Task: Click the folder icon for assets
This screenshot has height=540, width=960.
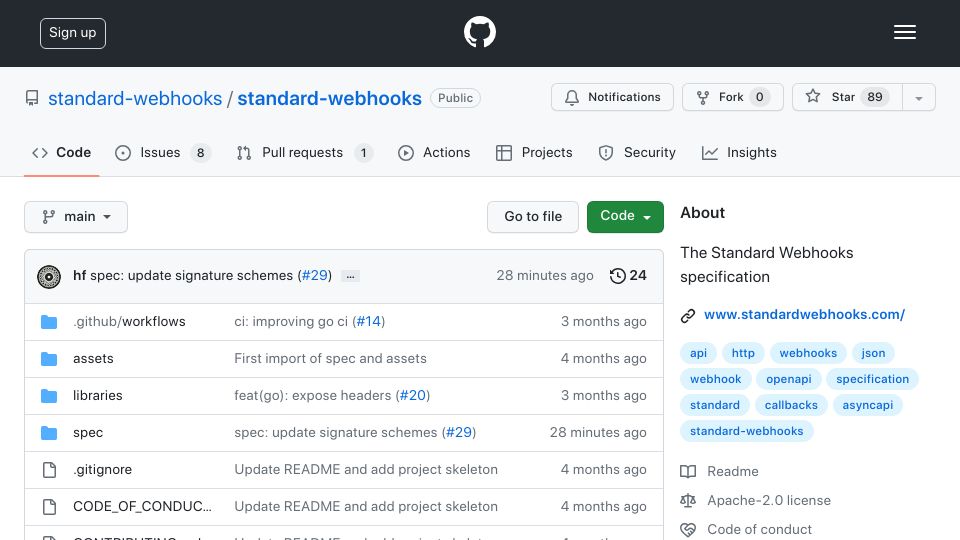Action: 49,359
